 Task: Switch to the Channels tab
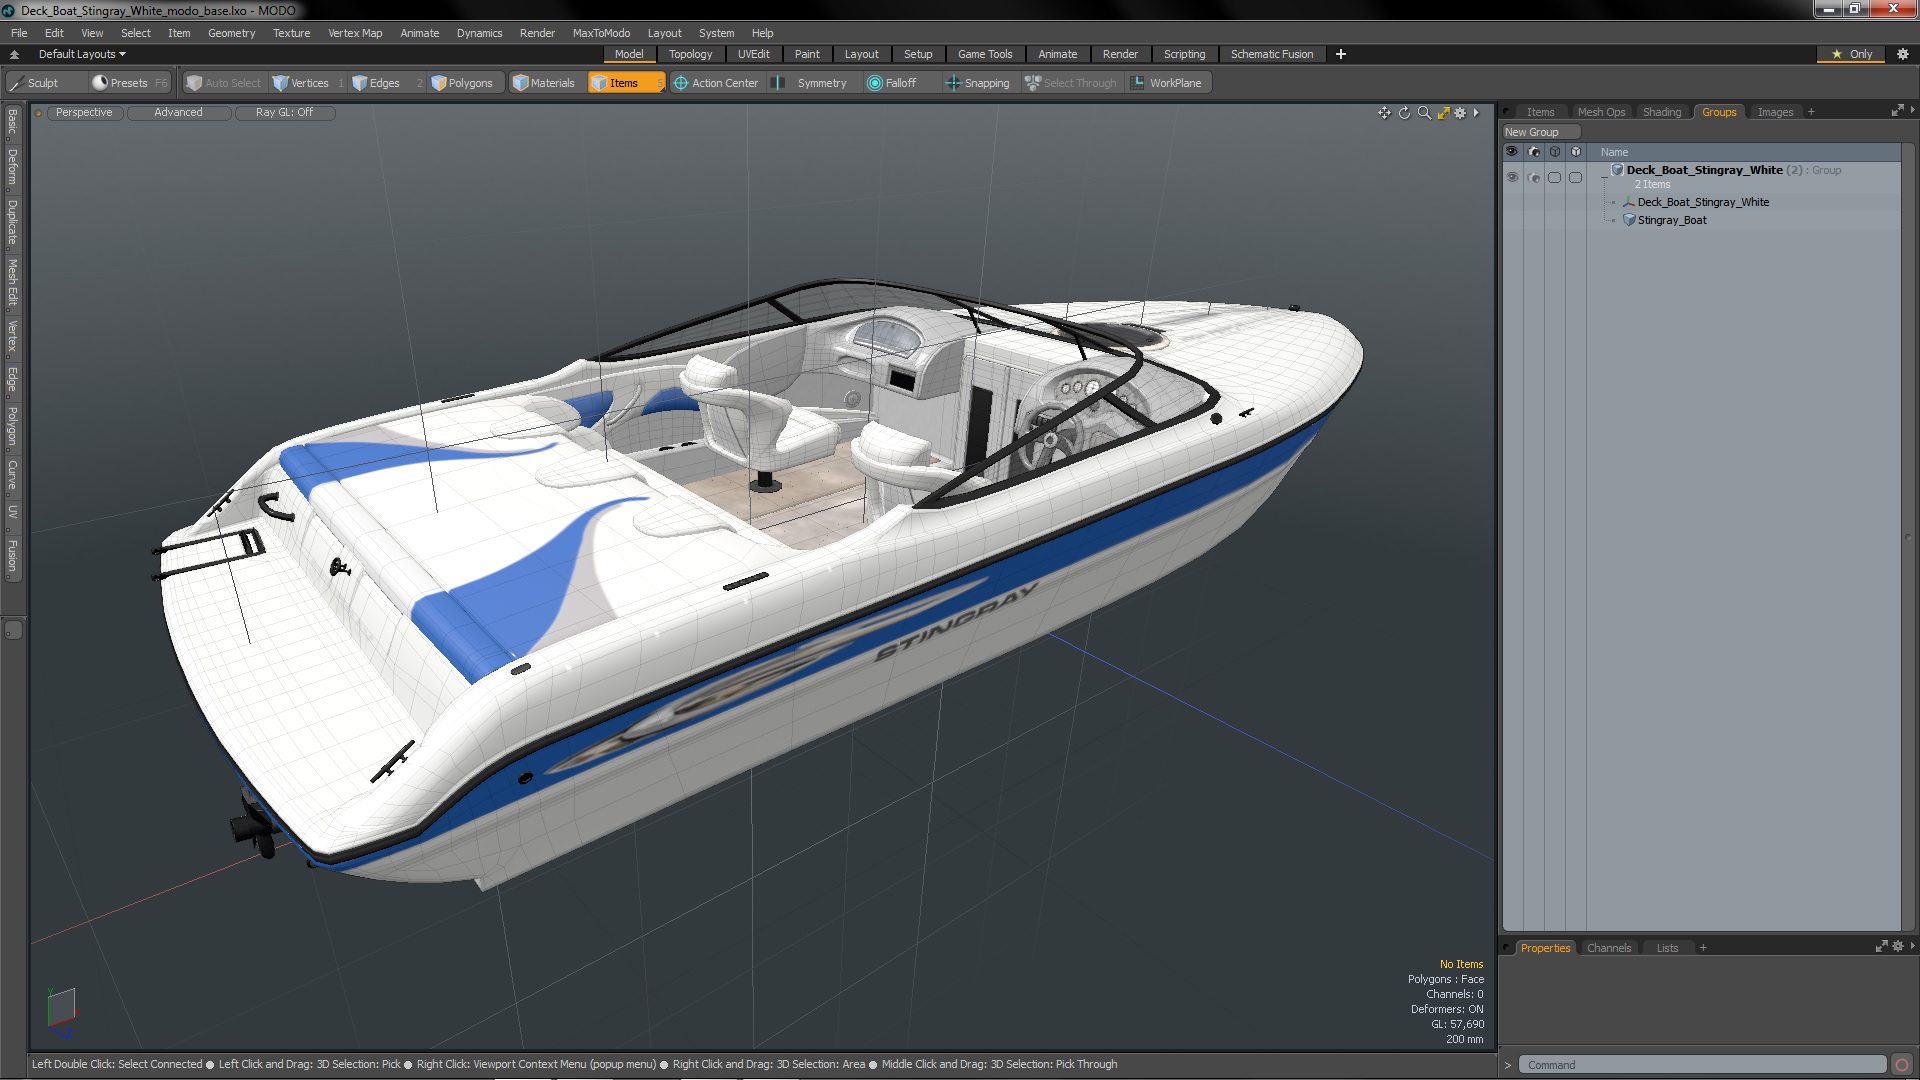pyautogui.click(x=1608, y=948)
